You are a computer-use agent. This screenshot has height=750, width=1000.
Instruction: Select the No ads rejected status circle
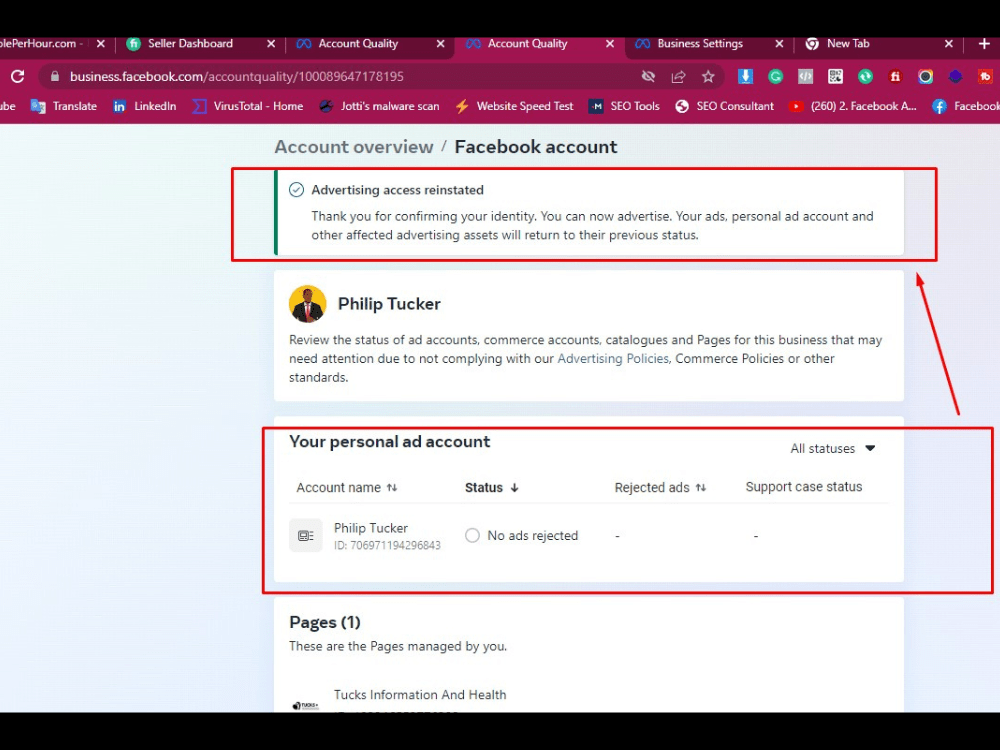pyautogui.click(x=472, y=535)
